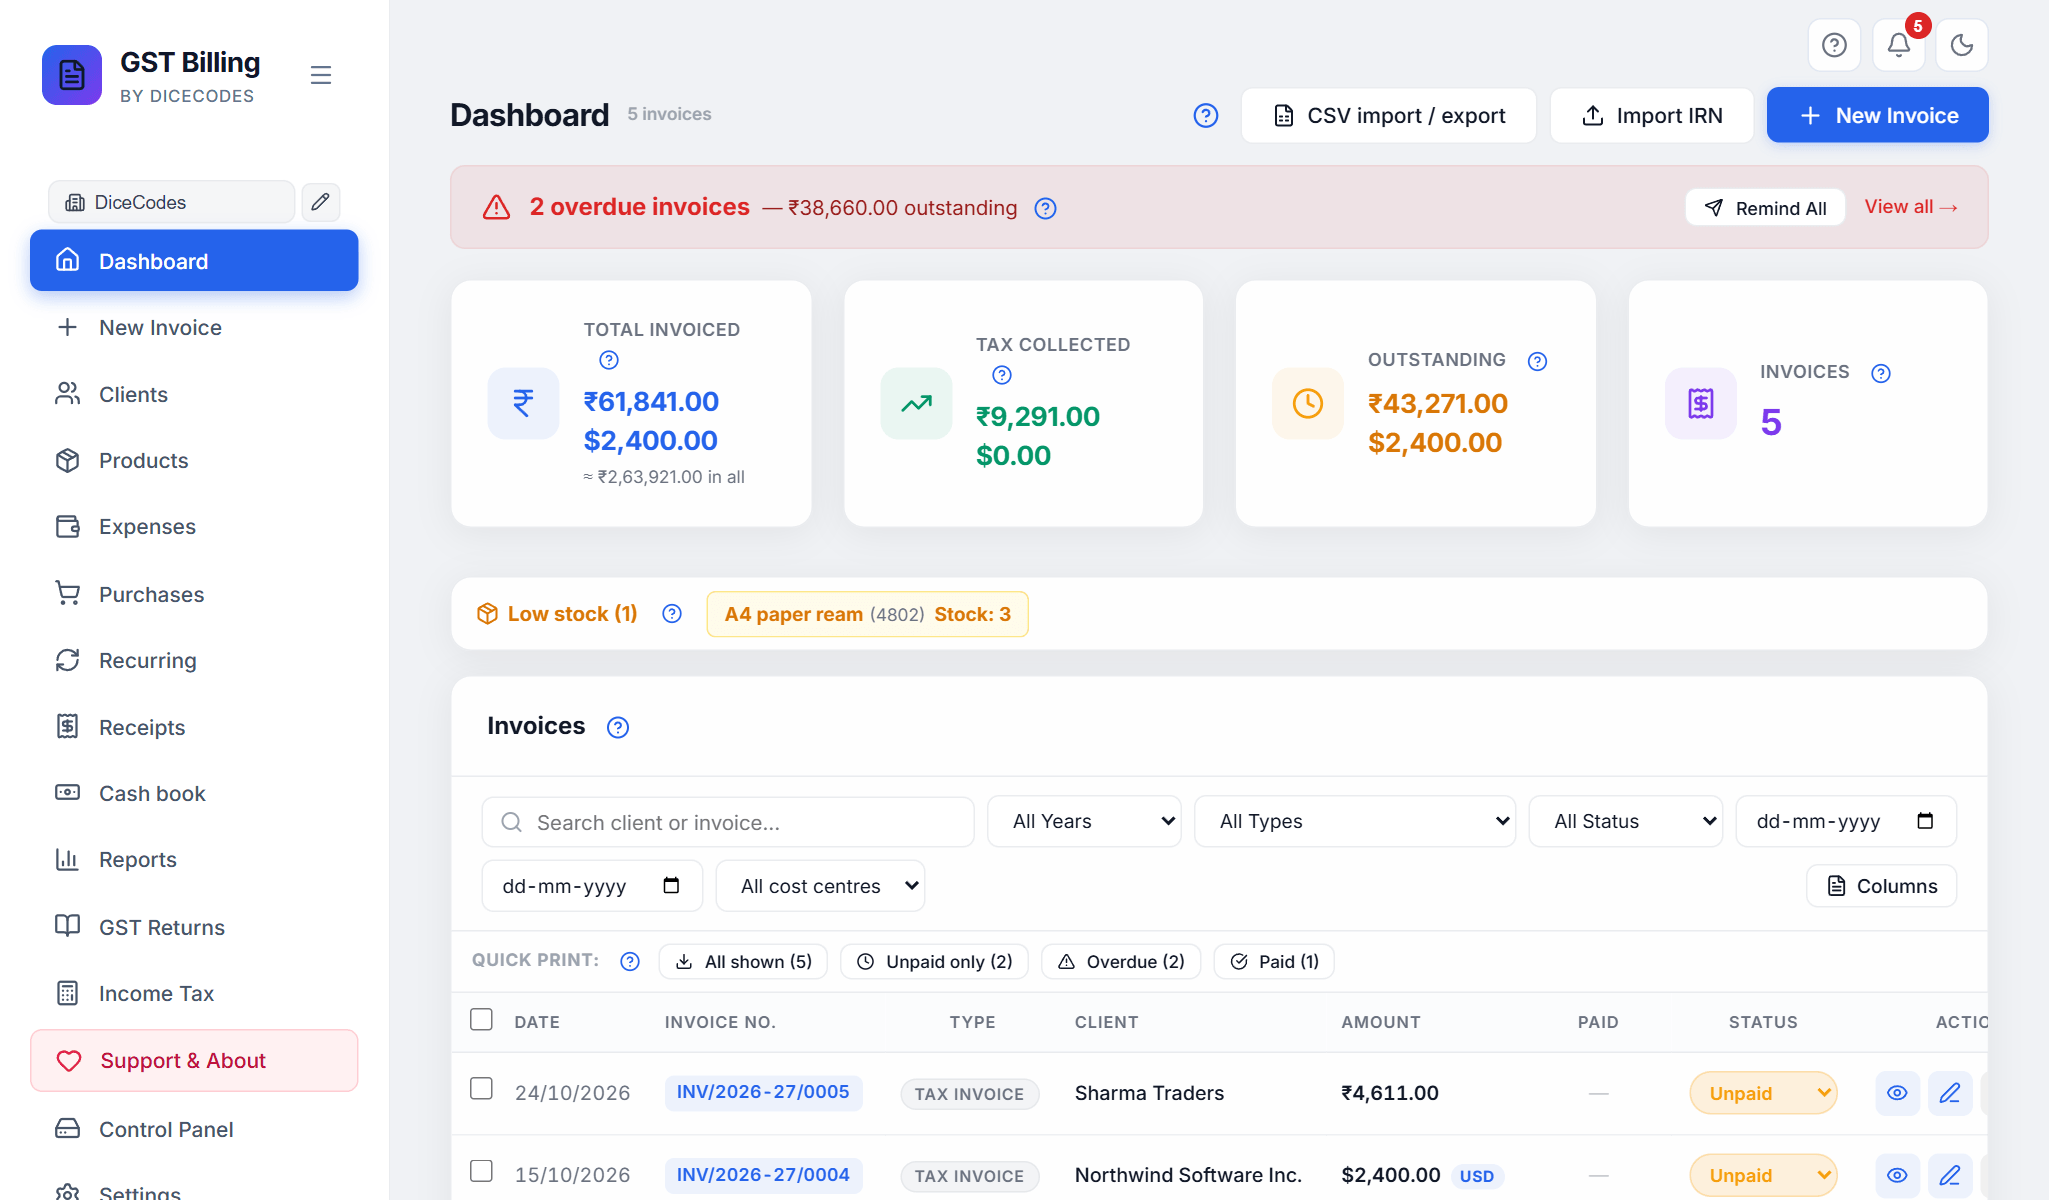Click overdue warning triangle icon in alert banner
This screenshot has width=2049, height=1200.
(496, 207)
